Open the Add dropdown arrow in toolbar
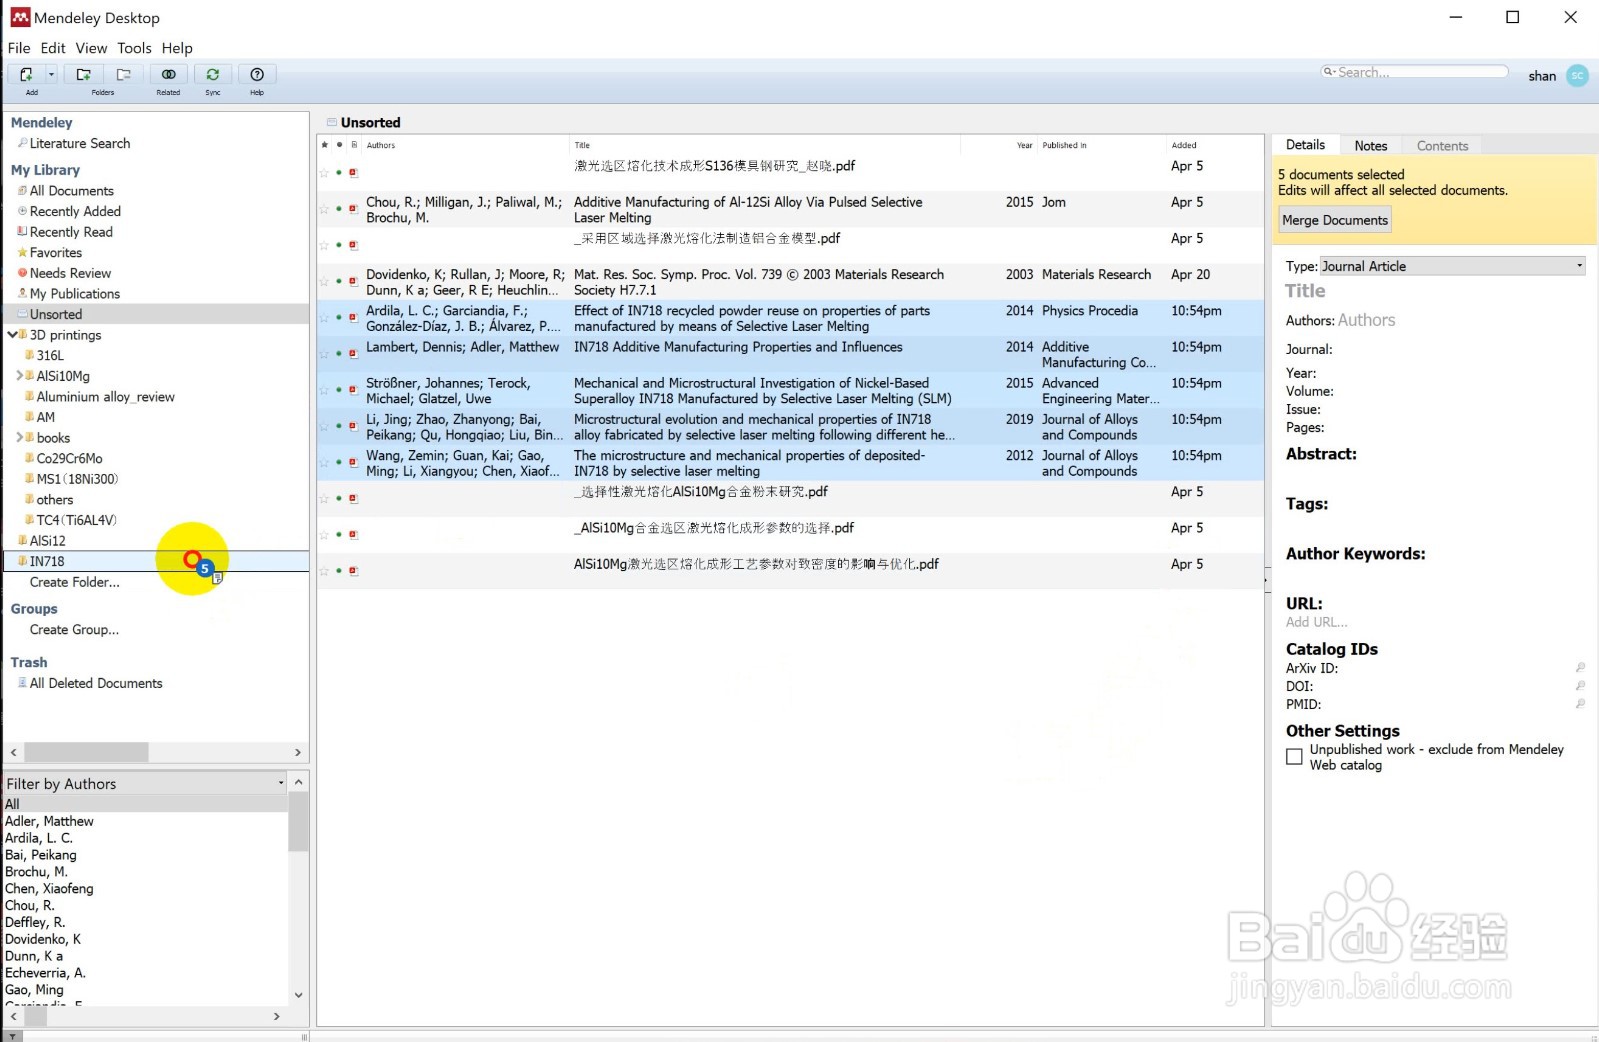The image size is (1599, 1042). tap(50, 74)
